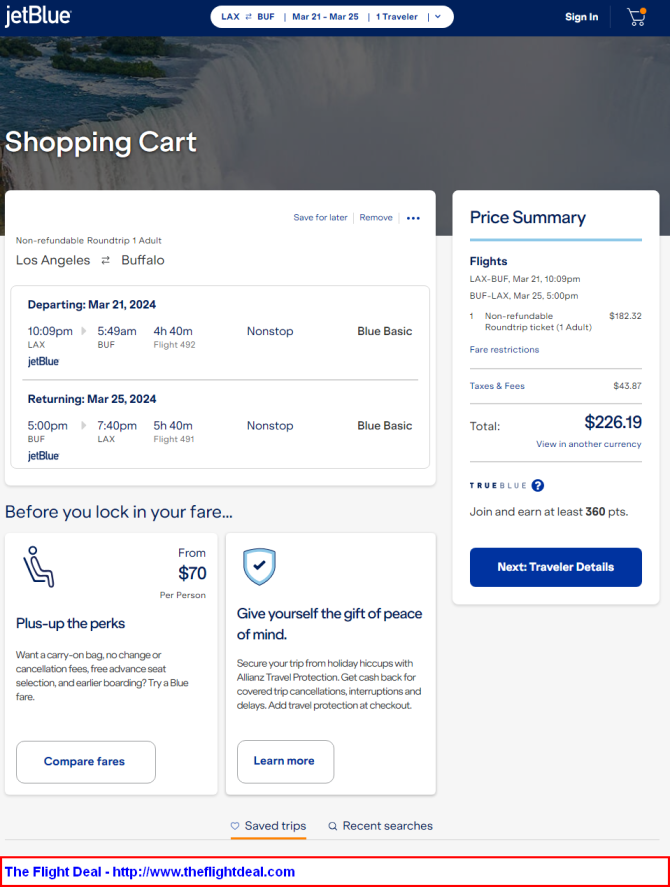Click the Learn more button
This screenshot has height=887, width=670.
[285, 761]
